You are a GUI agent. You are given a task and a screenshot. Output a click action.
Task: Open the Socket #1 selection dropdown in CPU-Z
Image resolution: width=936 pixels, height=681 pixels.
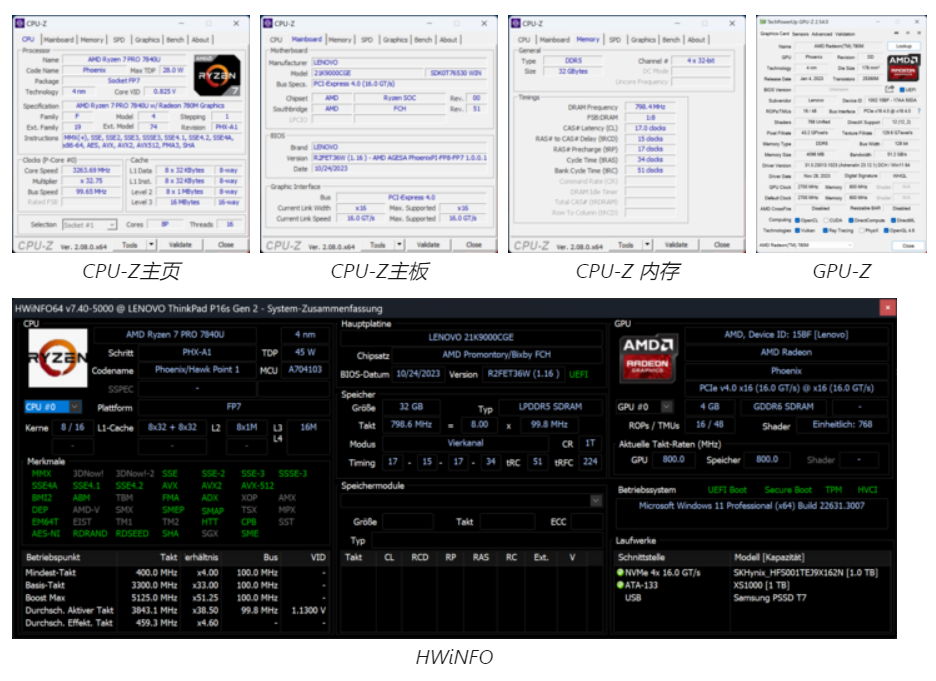tap(90, 225)
